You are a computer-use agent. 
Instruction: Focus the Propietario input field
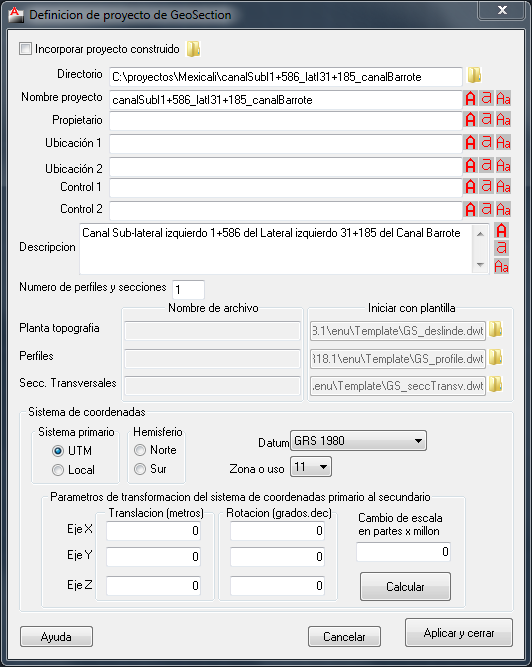286,121
